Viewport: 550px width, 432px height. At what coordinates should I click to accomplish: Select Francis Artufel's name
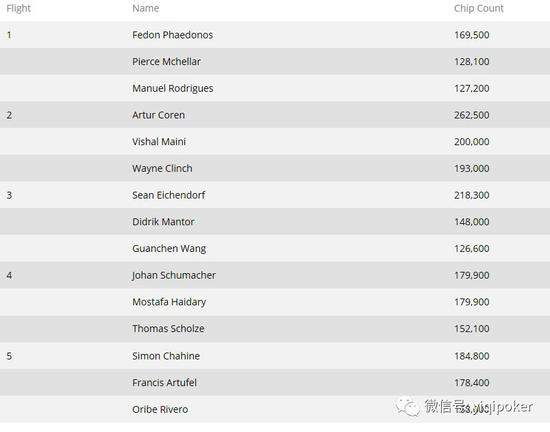click(x=164, y=383)
